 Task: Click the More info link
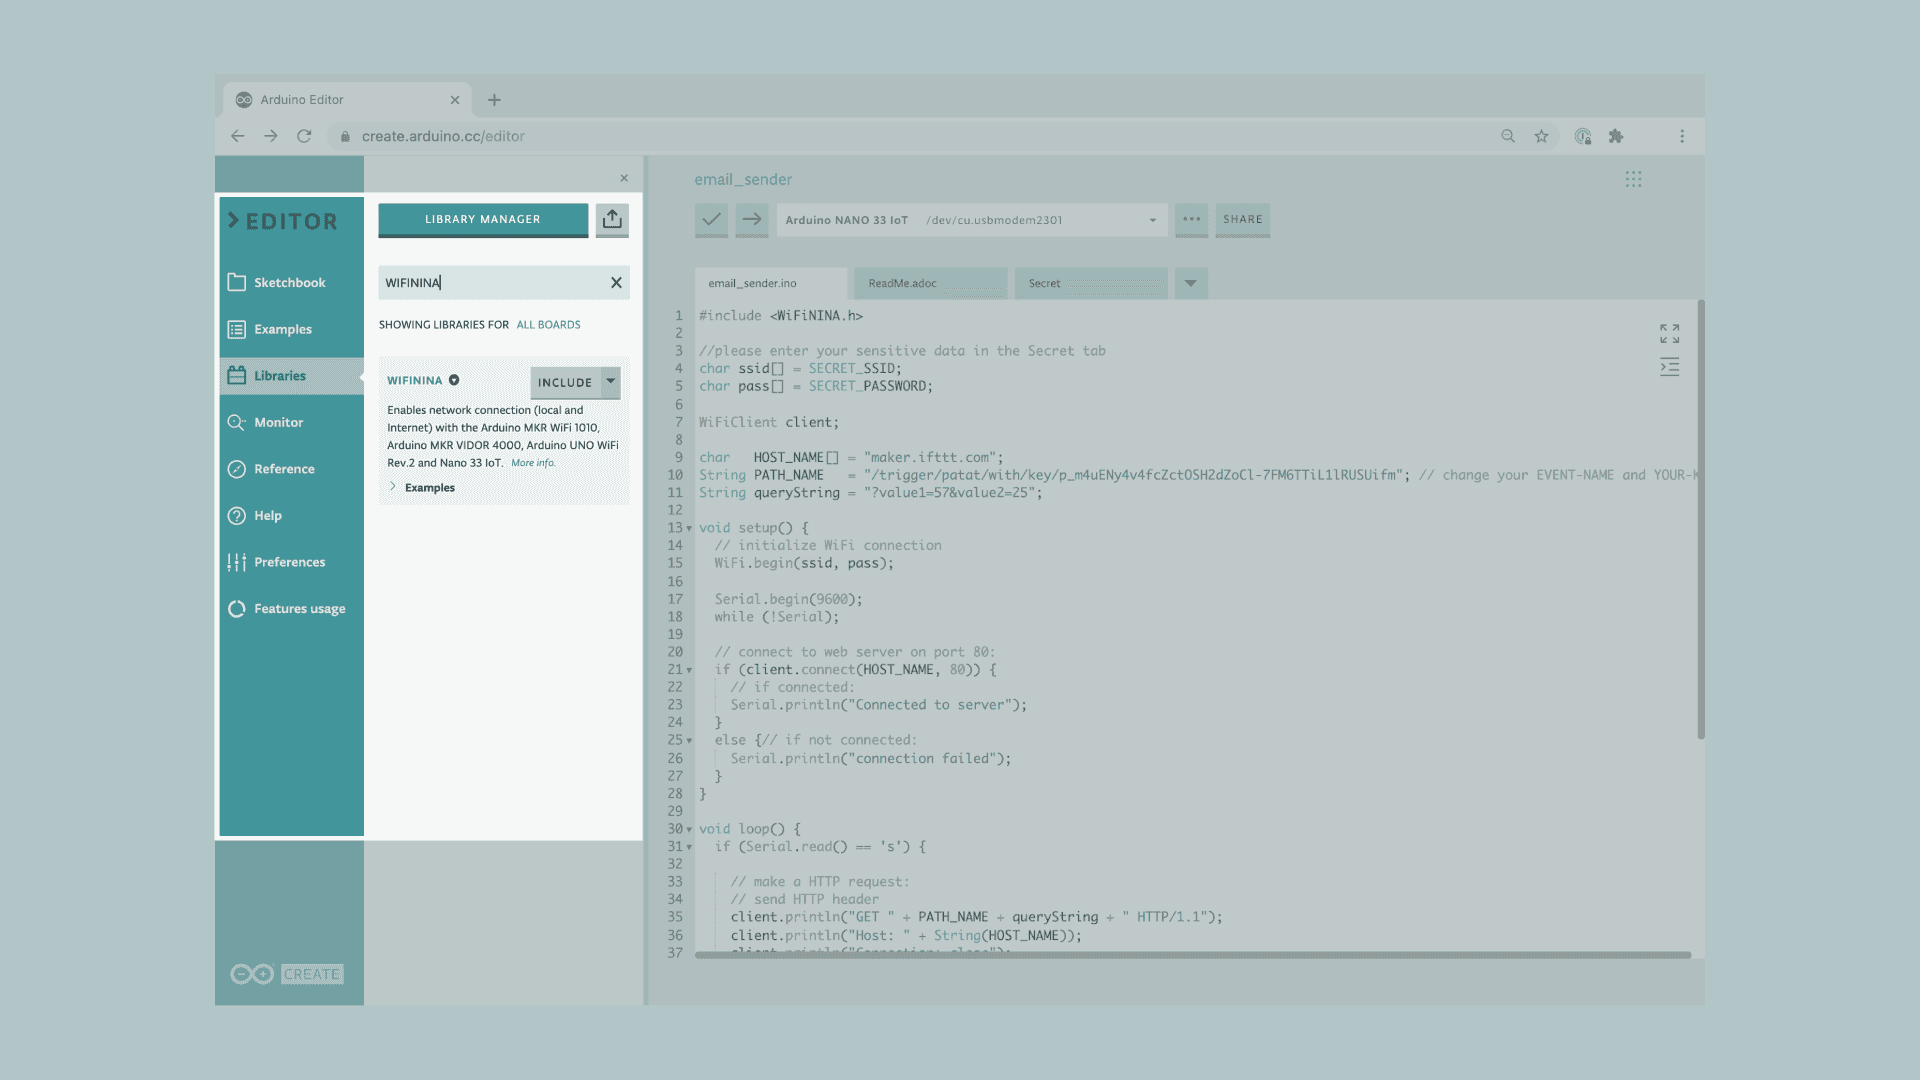(x=532, y=463)
